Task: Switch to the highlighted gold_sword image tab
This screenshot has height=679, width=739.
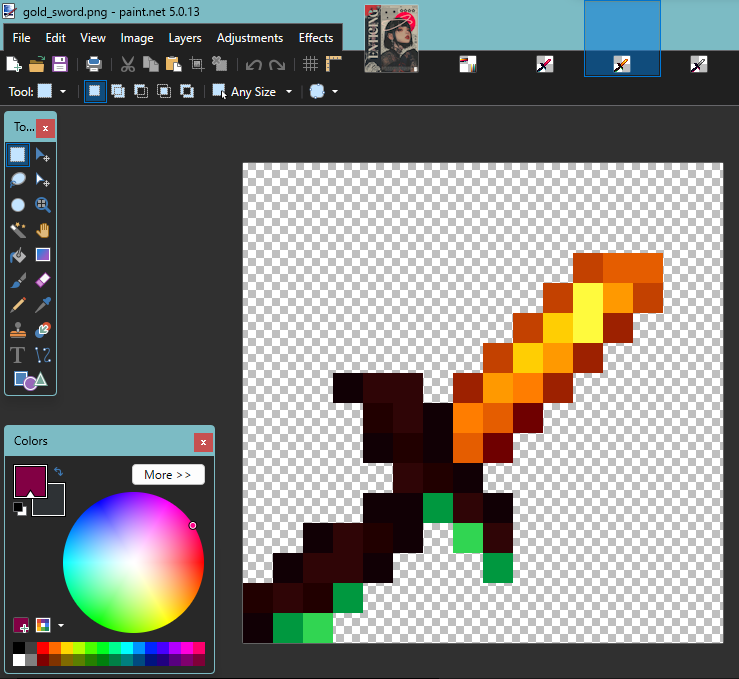Action: click(x=622, y=39)
